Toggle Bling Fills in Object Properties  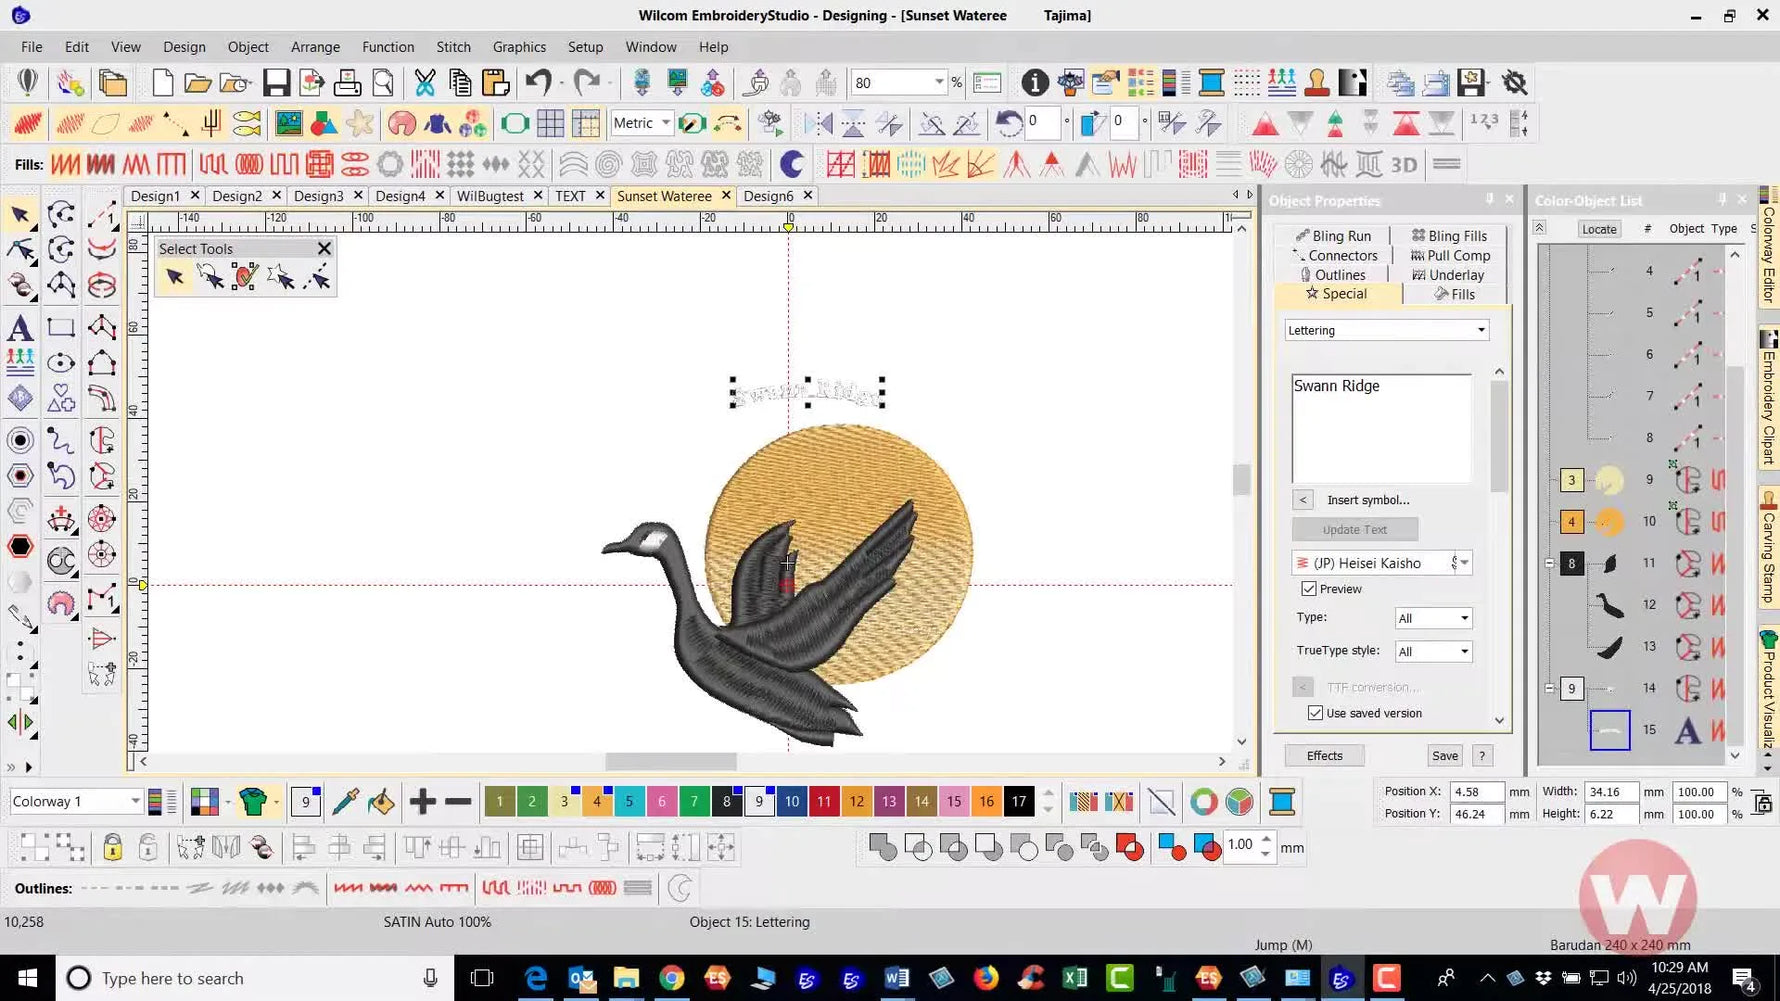point(1451,235)
